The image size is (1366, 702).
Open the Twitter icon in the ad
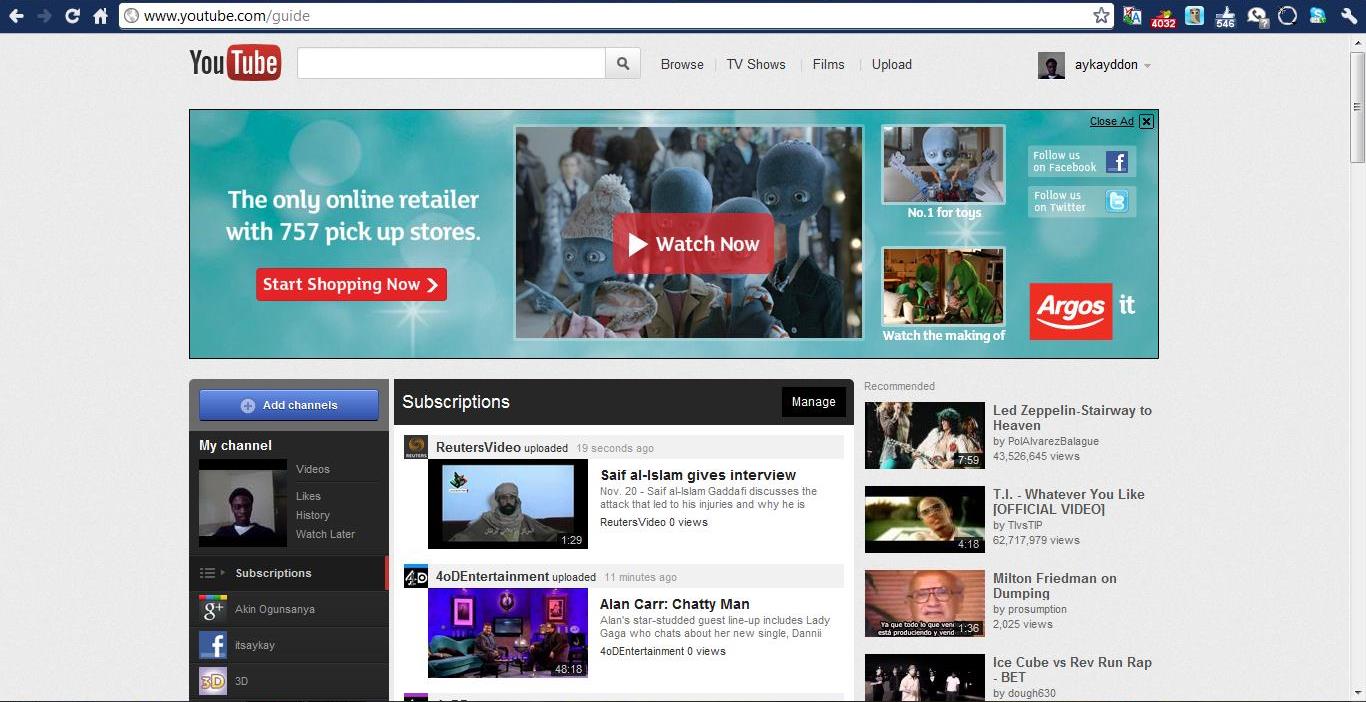[1116, 202]
